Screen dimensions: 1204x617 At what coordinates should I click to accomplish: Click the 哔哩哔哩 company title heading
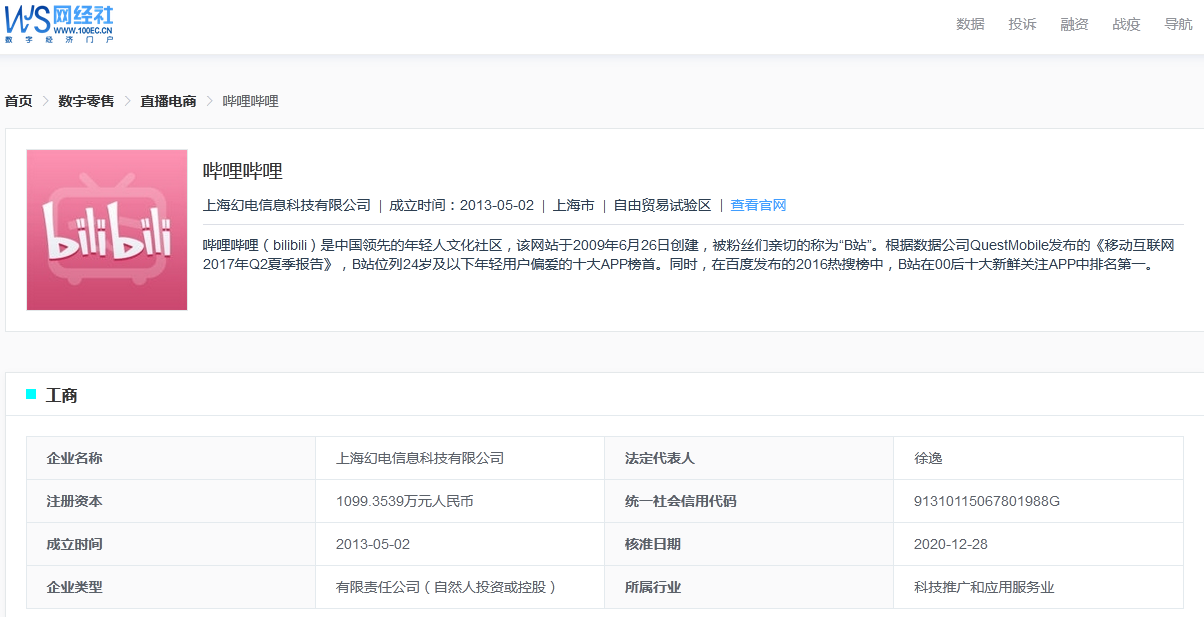[243, 171]
